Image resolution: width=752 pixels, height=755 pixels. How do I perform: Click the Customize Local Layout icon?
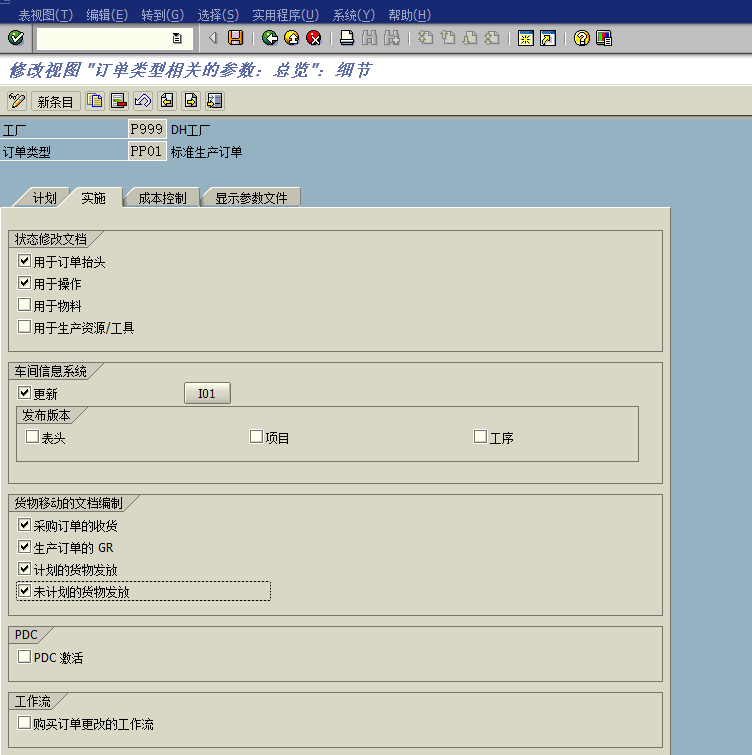click(604, 38)
